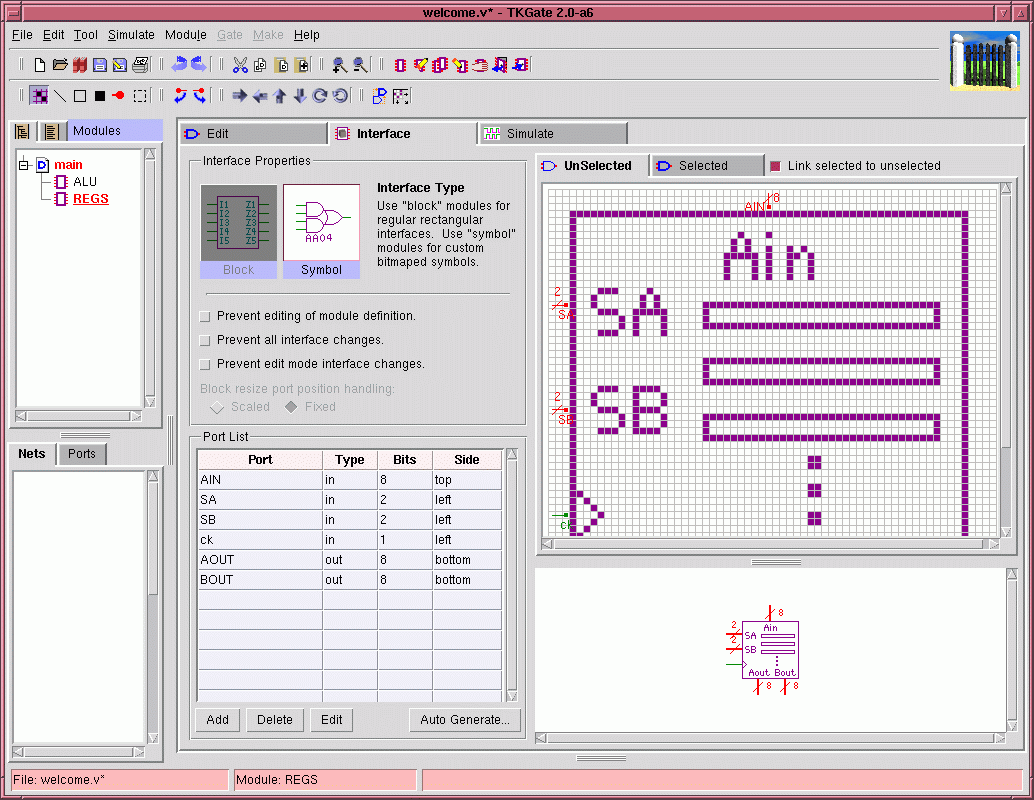Click the Cut scissors icon

(240, 65)
